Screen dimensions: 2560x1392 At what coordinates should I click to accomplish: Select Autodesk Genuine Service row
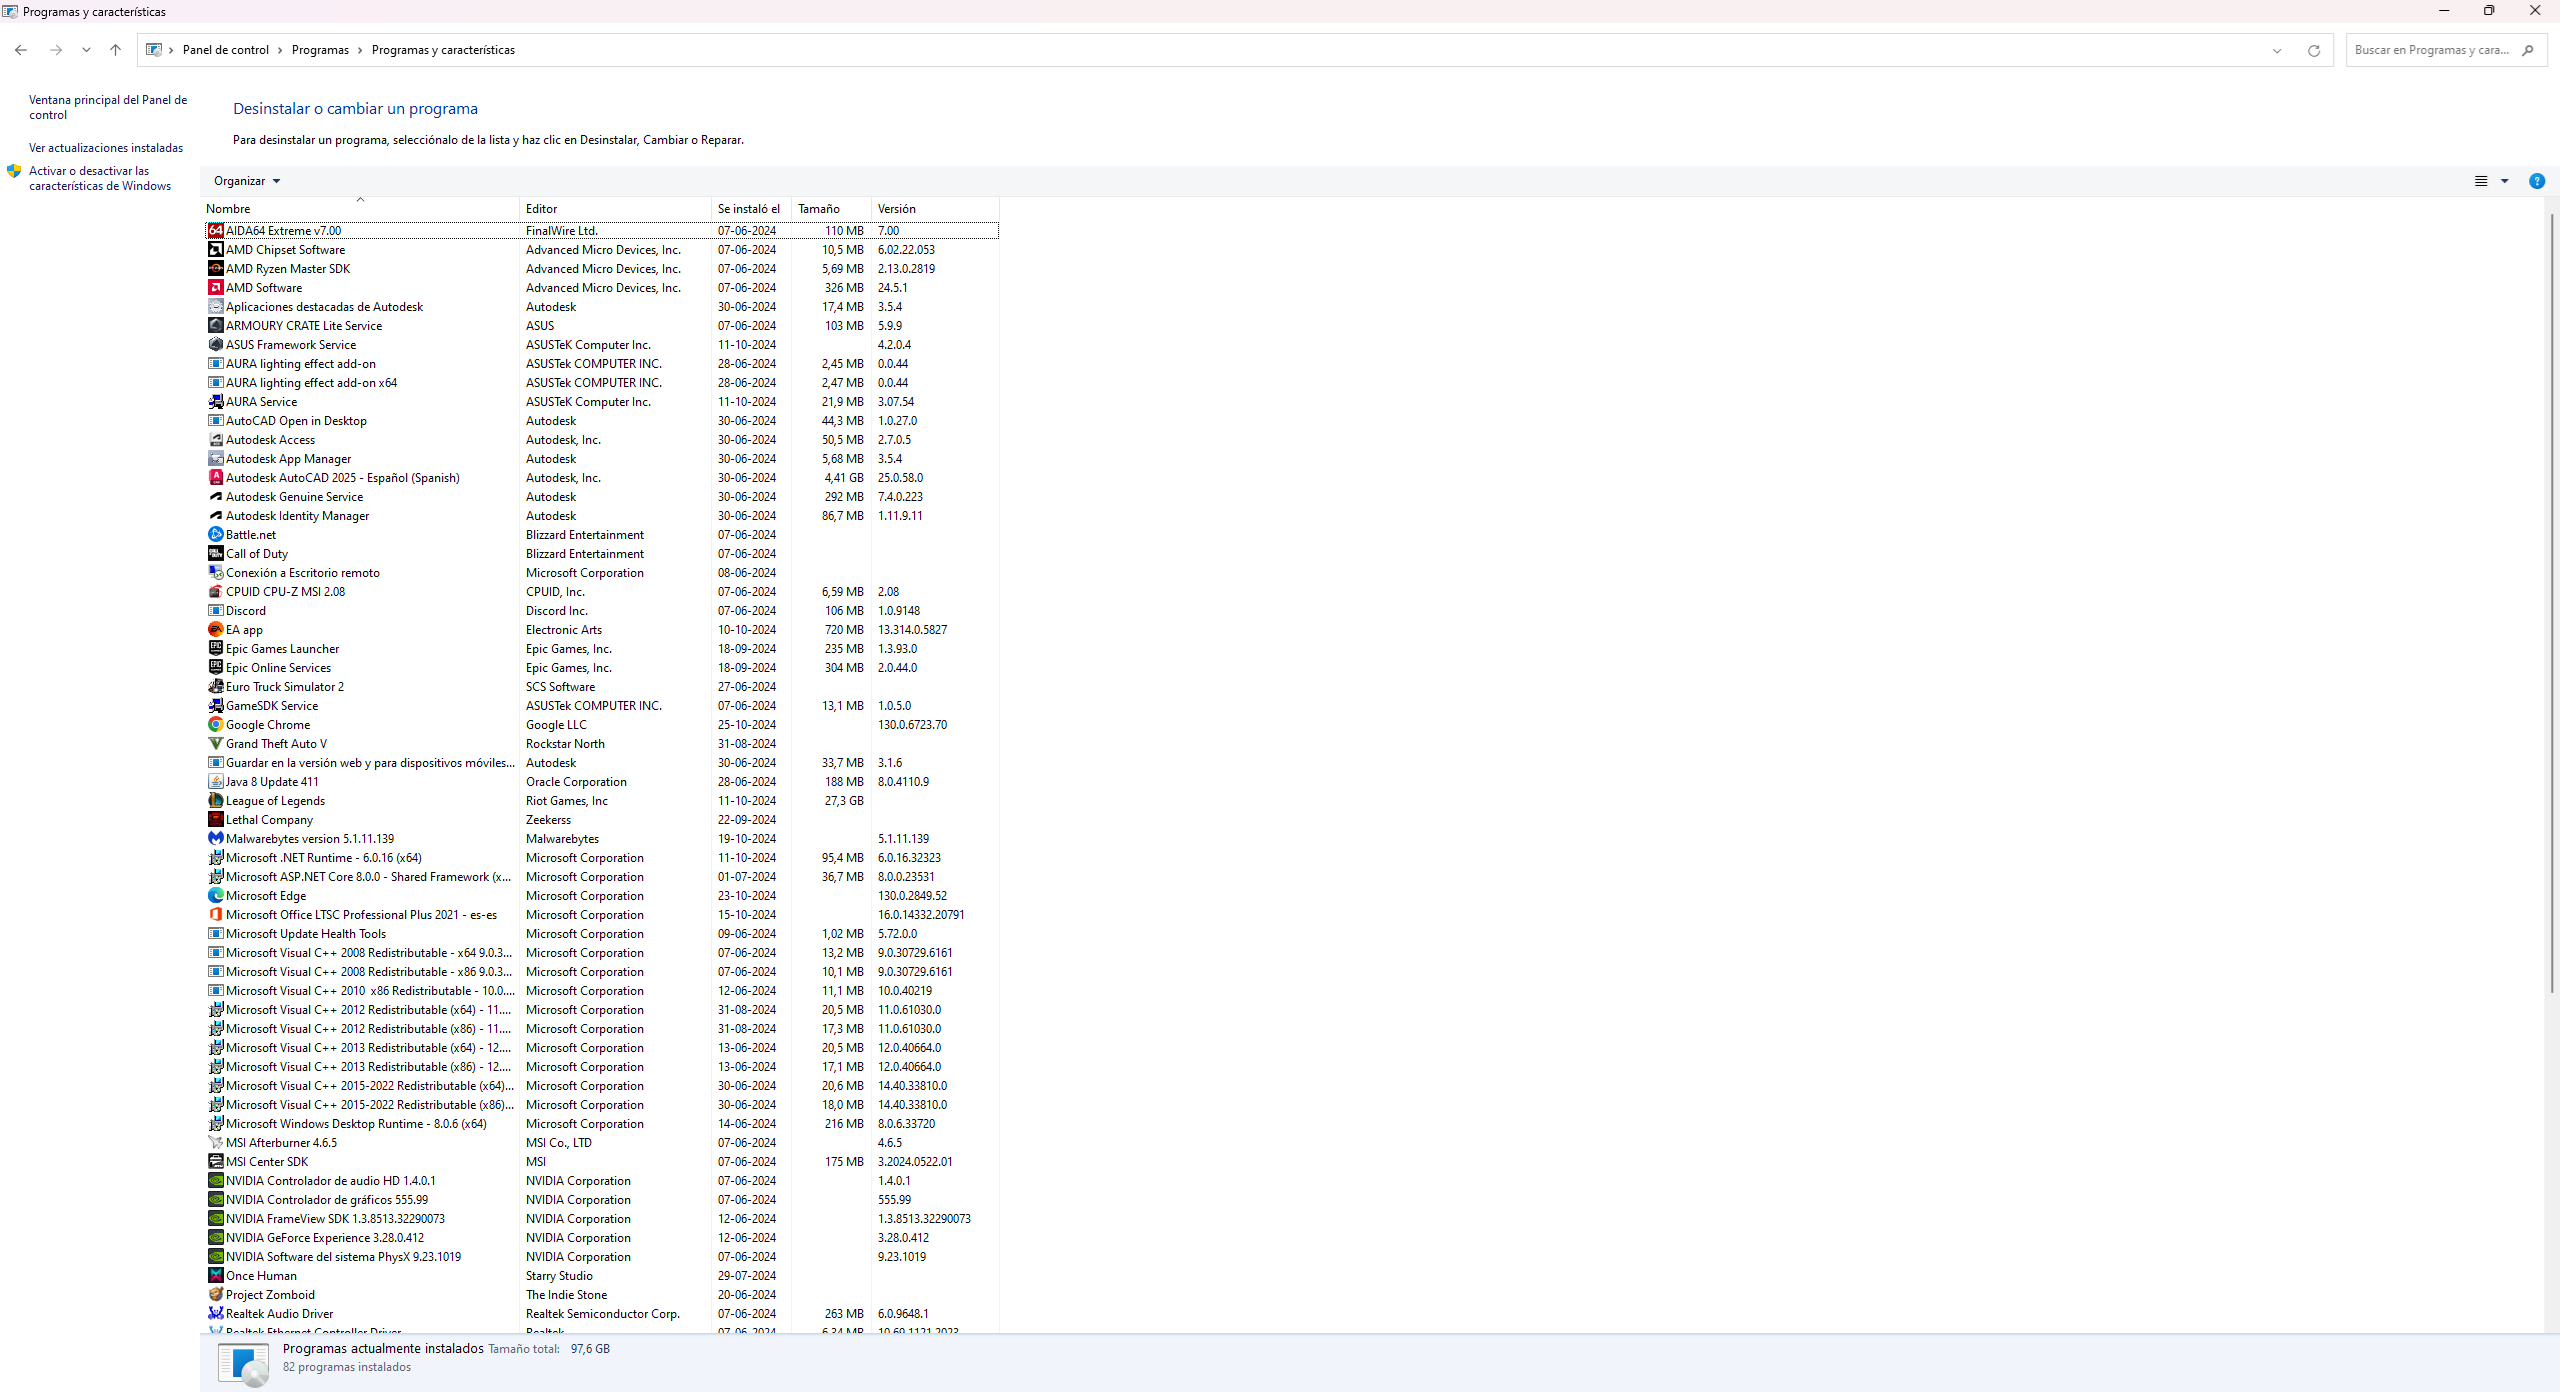tap(600, 497)
